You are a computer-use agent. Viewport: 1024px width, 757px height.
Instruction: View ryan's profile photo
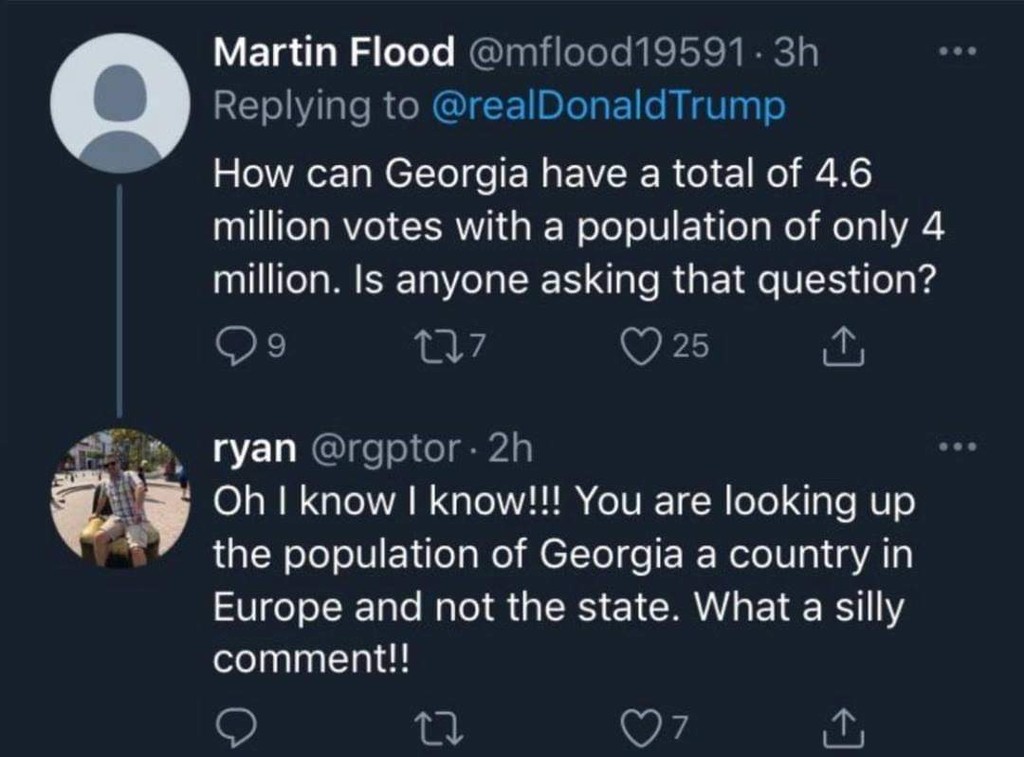(x=120, y=498)
